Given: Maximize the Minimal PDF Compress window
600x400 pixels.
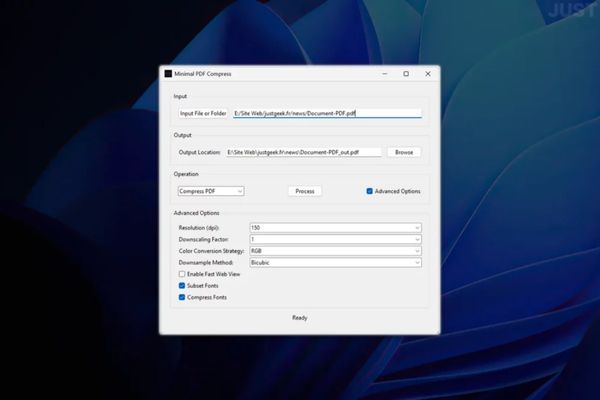Looking at the screenshot, I should [405, 74].
